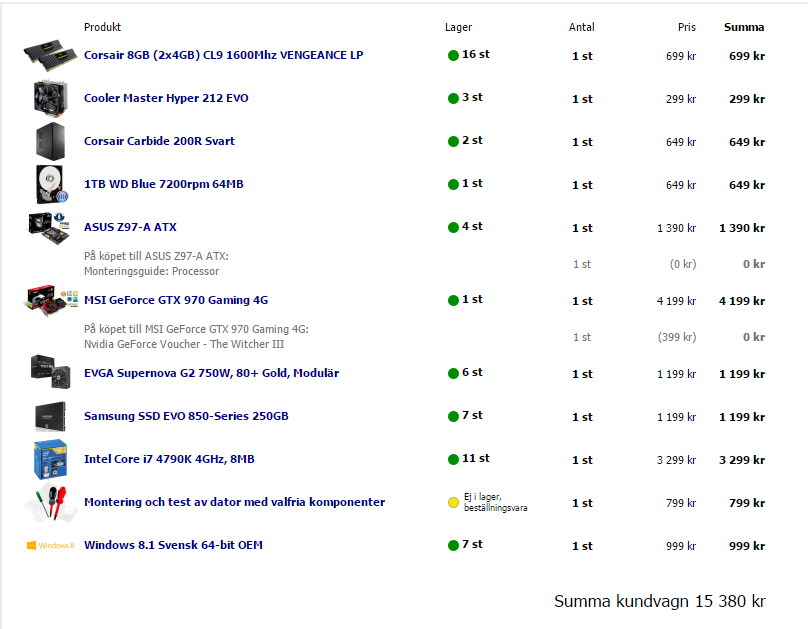Click the Intel Core i7 box thumbnail
Viewport: 808px width, 629px height.
tap(50, 459)
